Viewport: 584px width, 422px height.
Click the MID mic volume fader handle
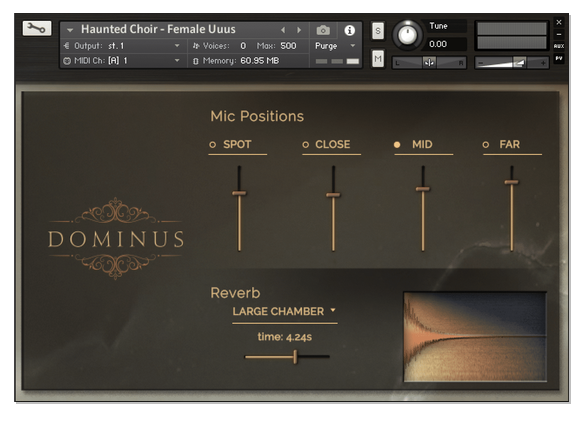423,189
